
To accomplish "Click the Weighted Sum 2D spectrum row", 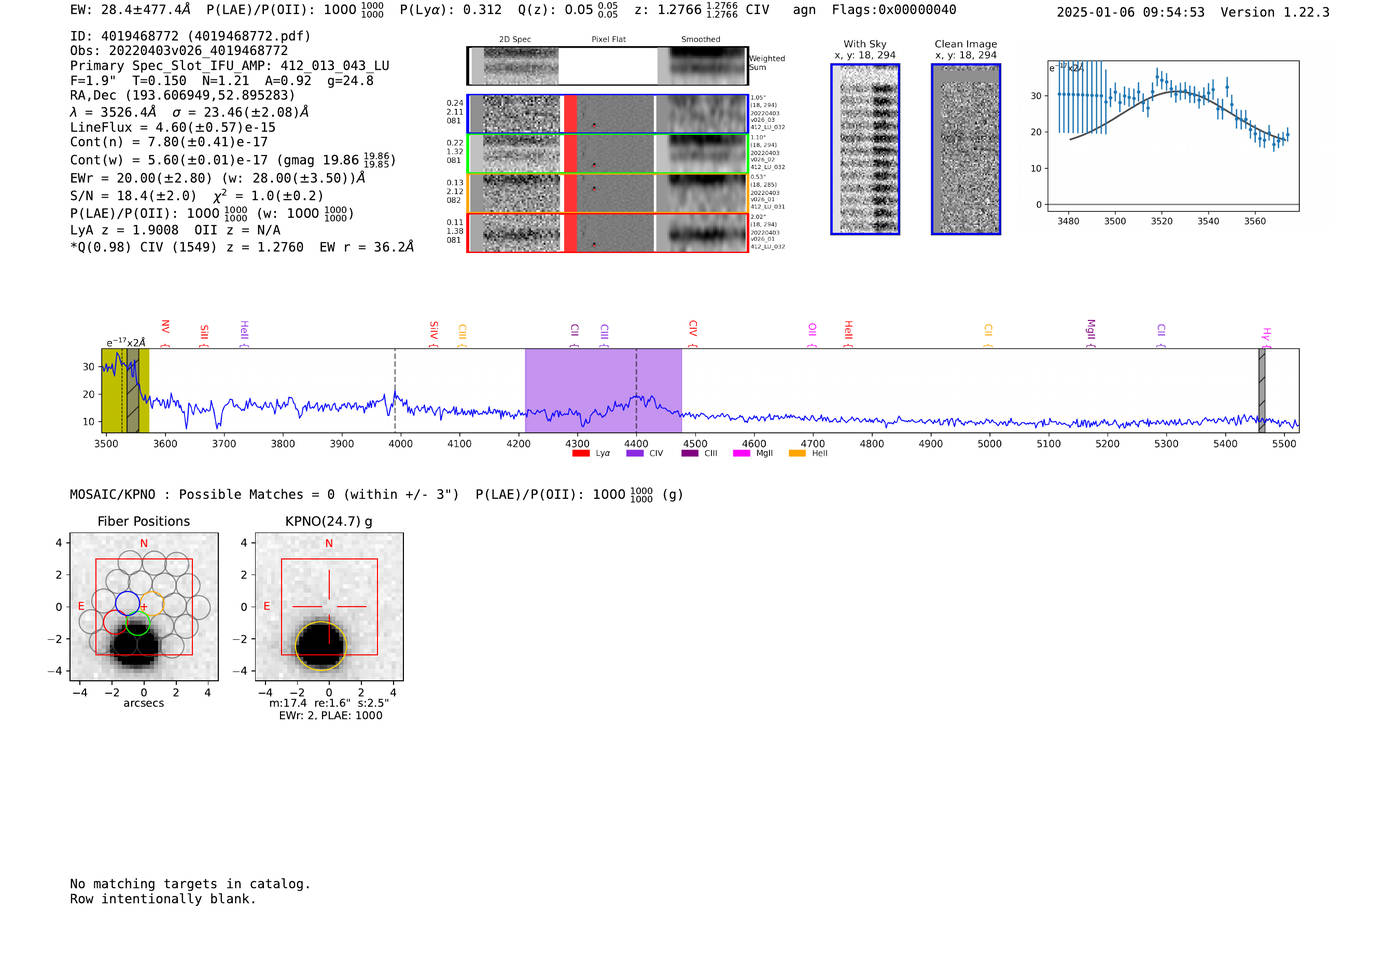I will 608,66.
